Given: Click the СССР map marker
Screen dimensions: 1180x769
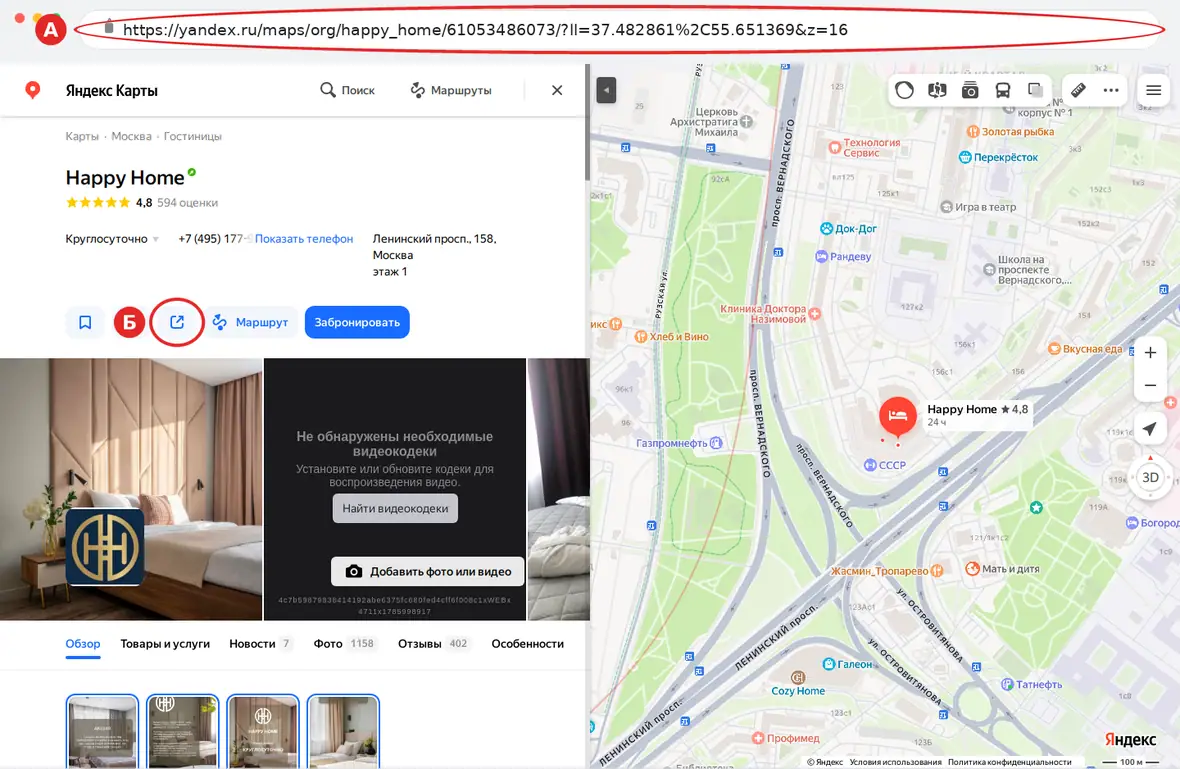Looking at the screenshot, I should tap(870, 465).
